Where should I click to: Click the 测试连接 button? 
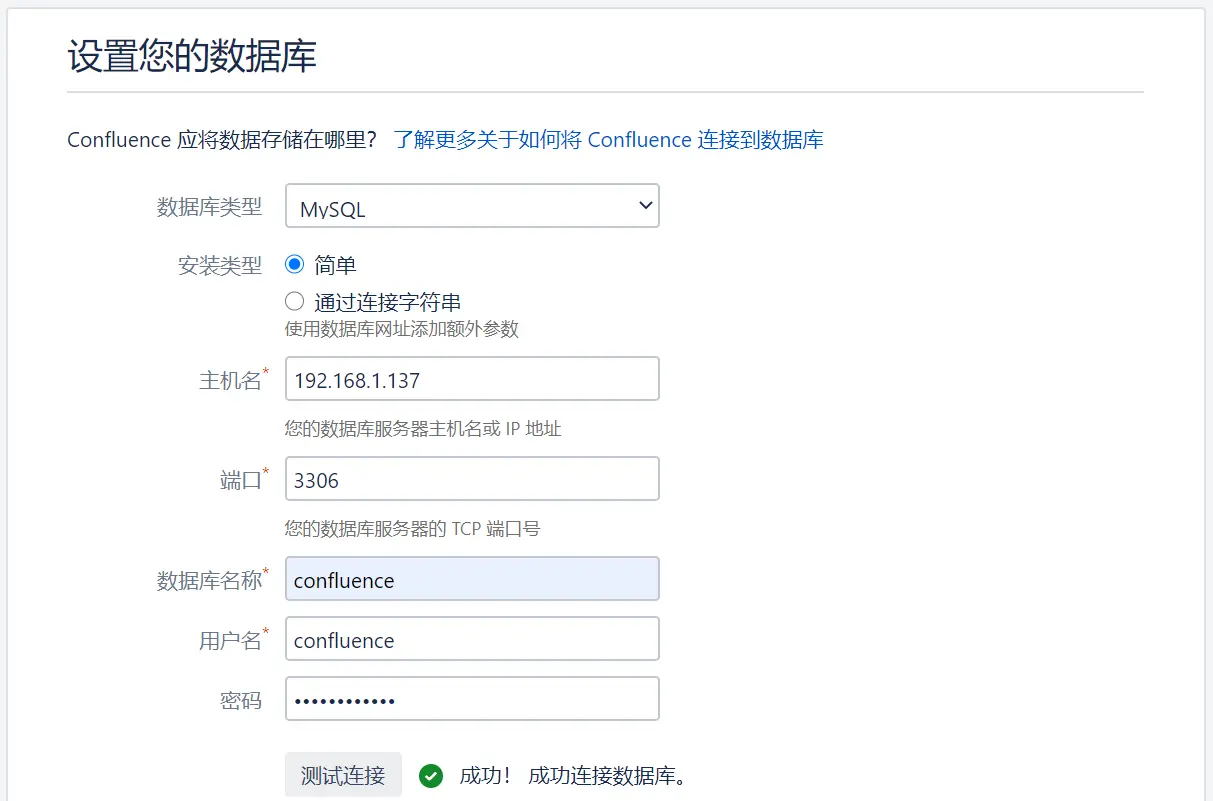pyautogui.click(x=343, y=775)
